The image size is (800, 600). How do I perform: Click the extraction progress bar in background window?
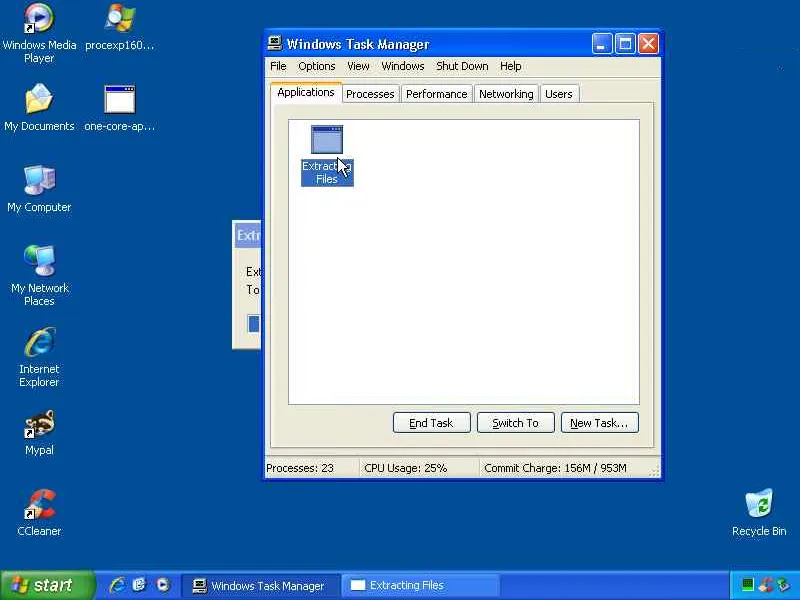254,323
